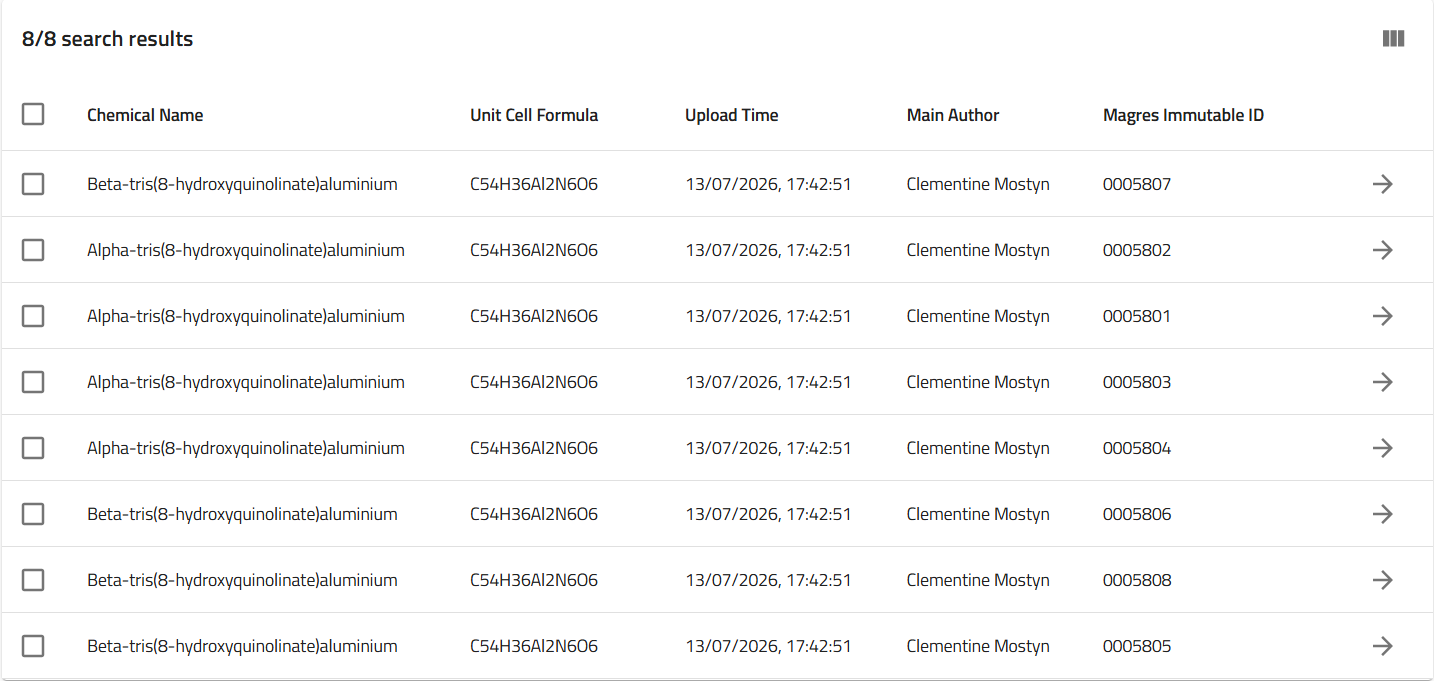Click formula C54H36Al2N6O6 in row 0005806
The height and width of the screenshot is (681, 1434).
click(534, 514)
